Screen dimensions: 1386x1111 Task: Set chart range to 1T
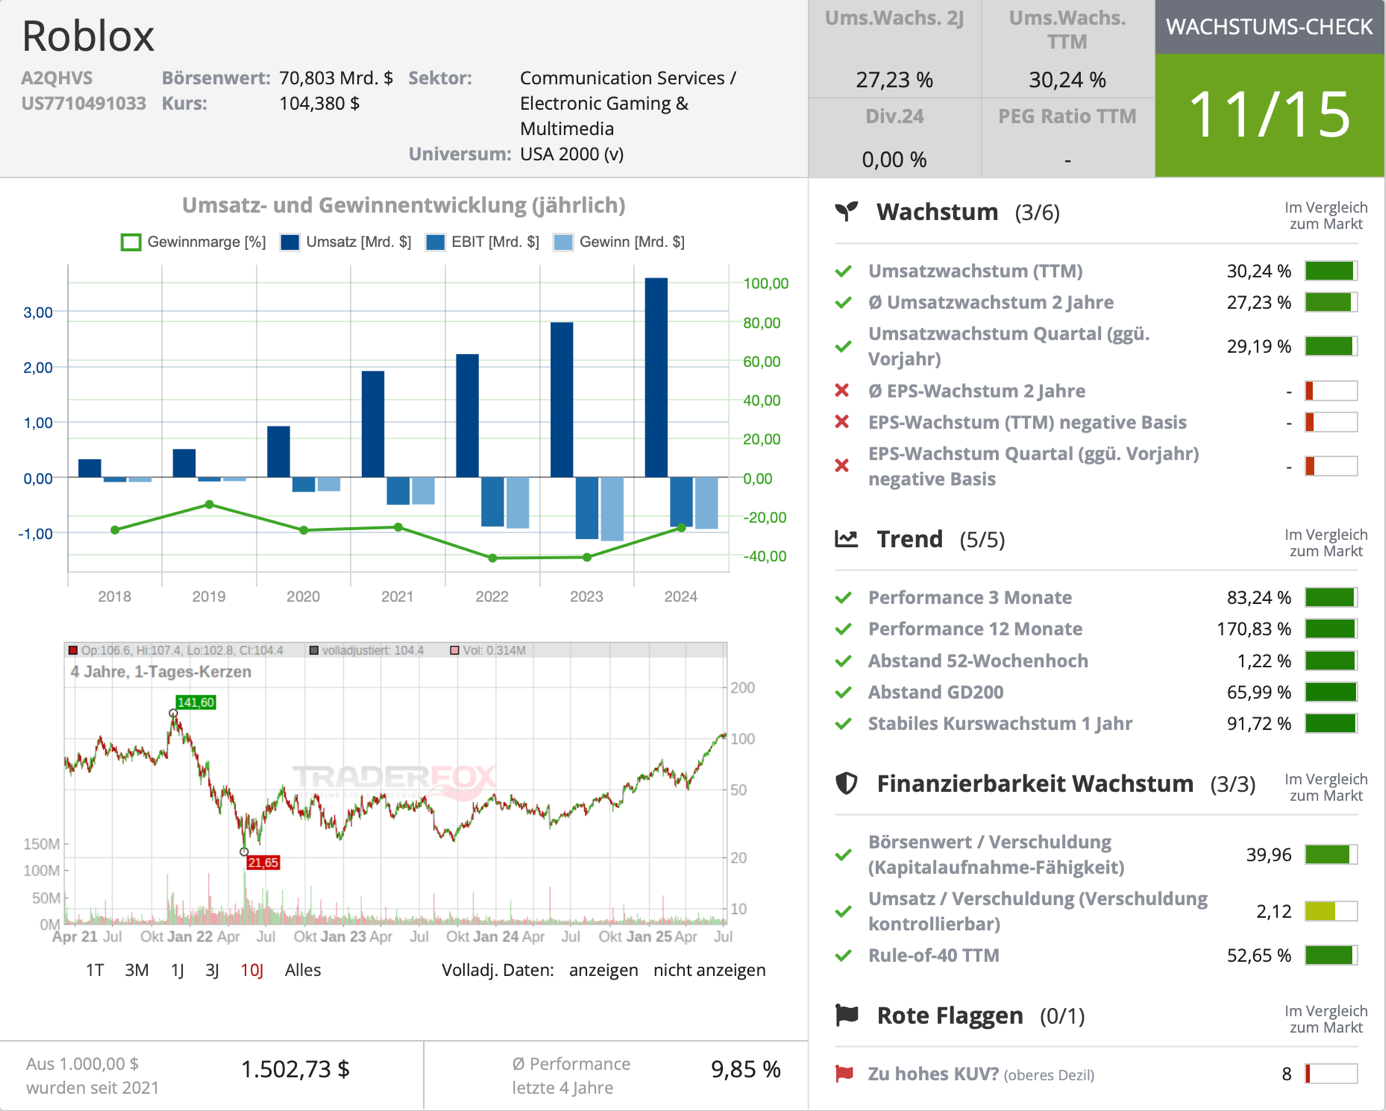(x=95, y=970)
